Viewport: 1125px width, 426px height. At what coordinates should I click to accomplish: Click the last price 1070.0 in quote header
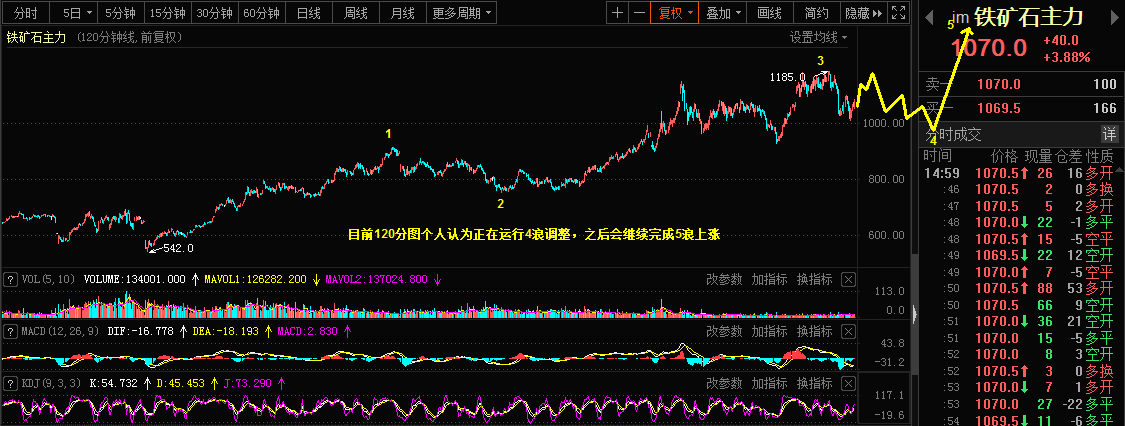pos(989,49)
